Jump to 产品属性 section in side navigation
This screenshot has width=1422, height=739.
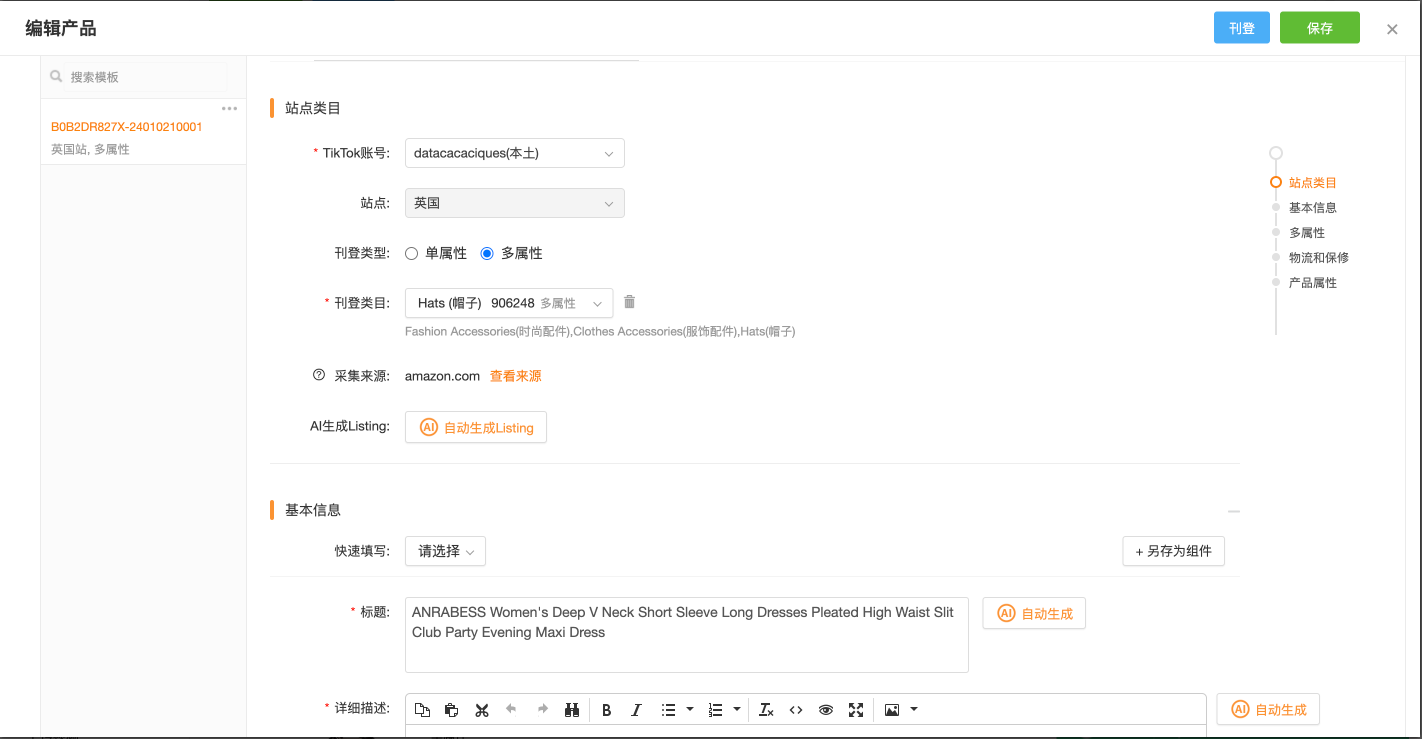[x=1312, y=283]
